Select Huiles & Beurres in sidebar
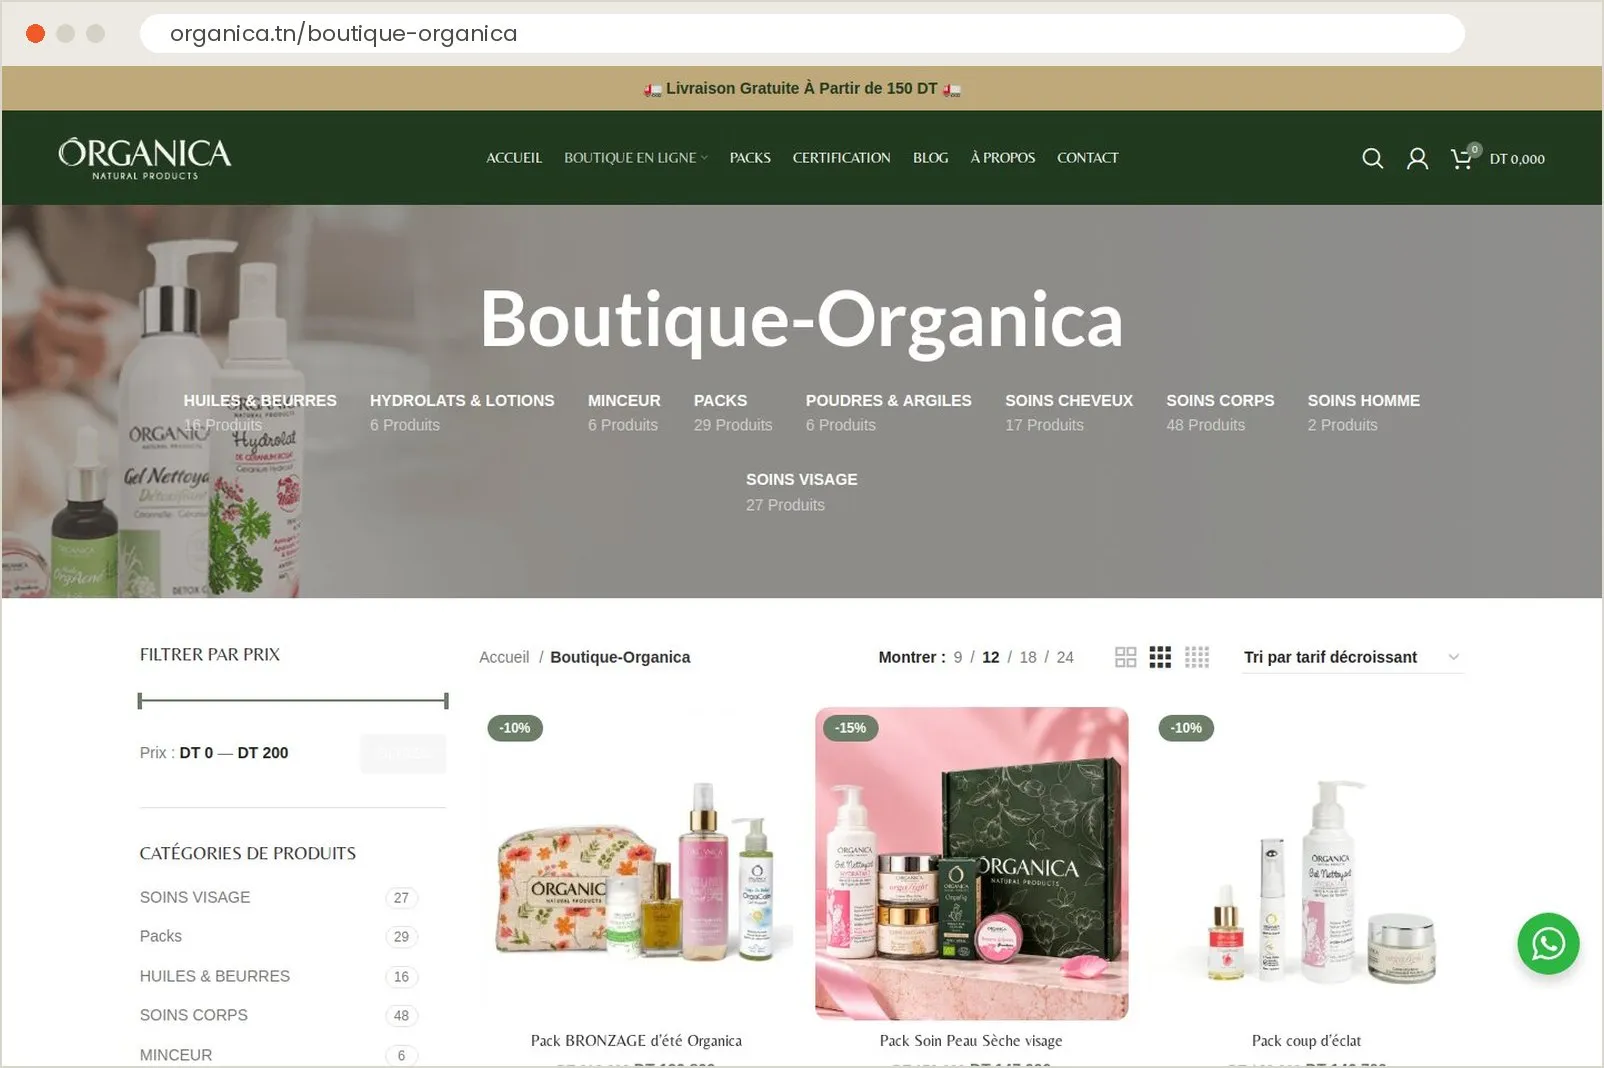The height and width of the screenshot is (1068, 1604). click(x=215, y=976)
